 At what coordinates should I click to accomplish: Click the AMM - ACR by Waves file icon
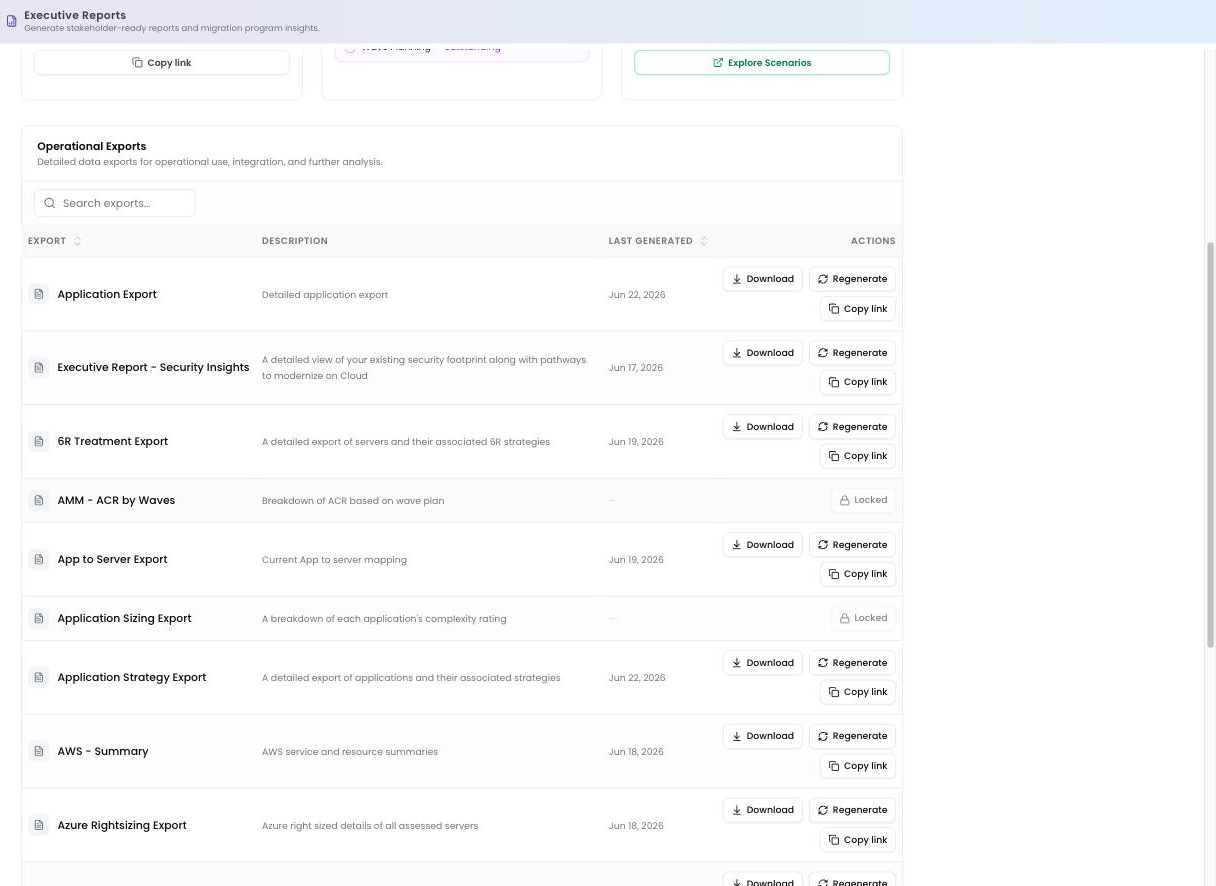point(39,500)
